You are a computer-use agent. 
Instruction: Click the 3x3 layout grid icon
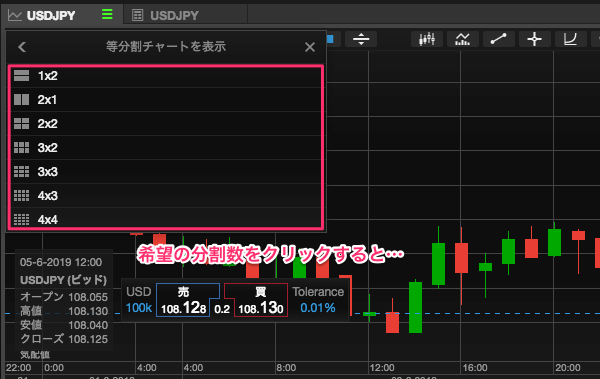(x=21, y=172)
